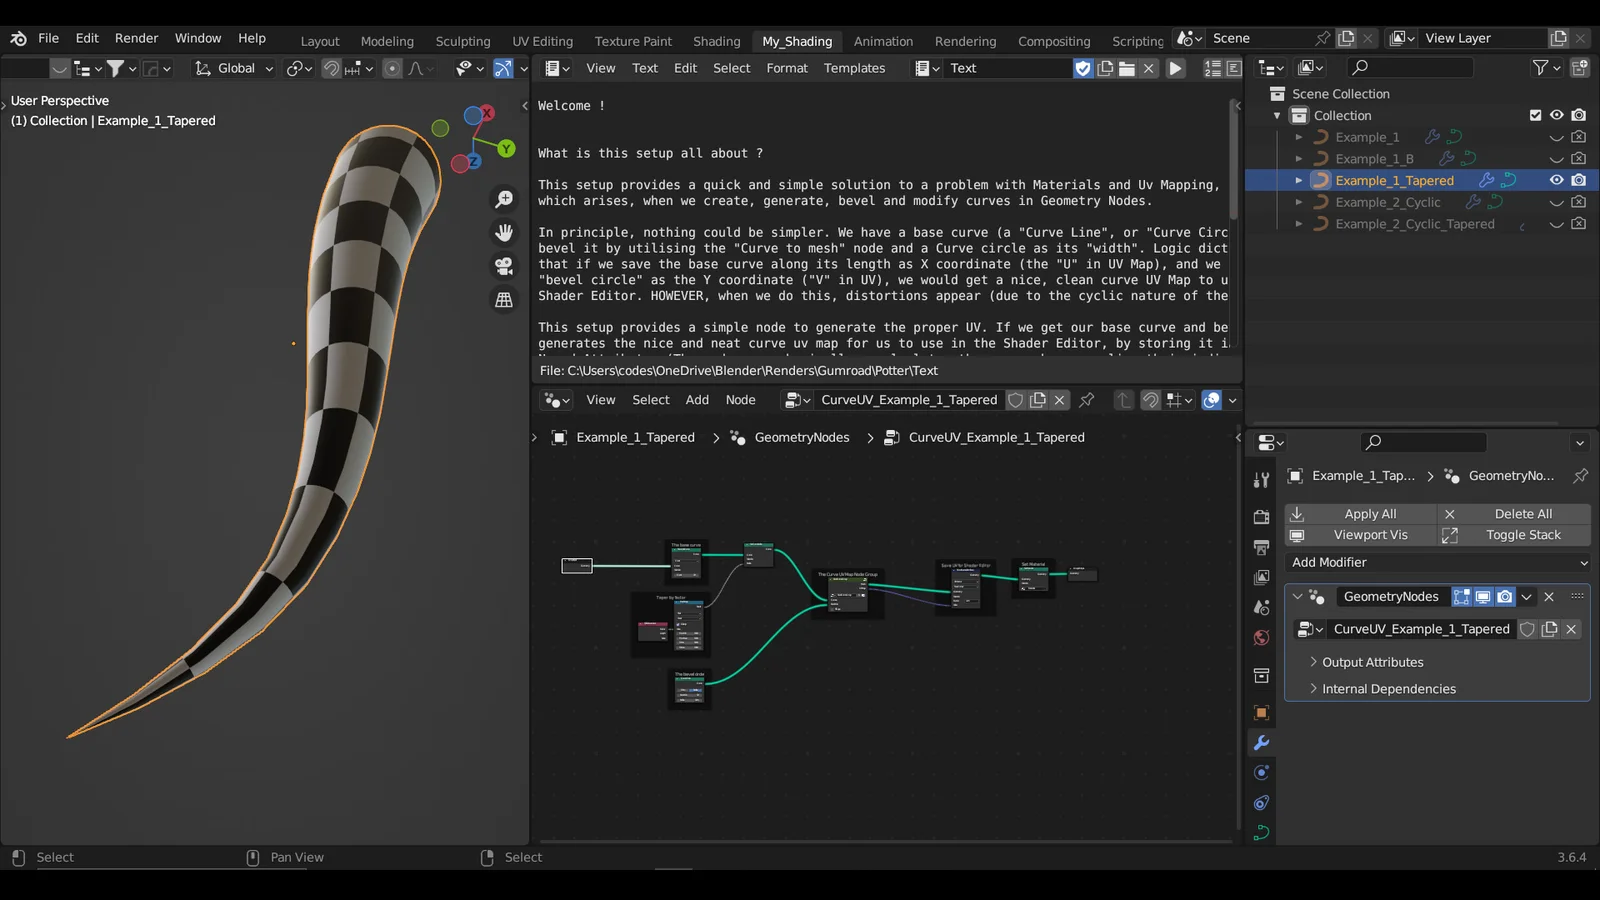Toggle line numbers in the text editor header
The width and height of the screenshot is (1600, 900).
click(x=1213, y=68)
